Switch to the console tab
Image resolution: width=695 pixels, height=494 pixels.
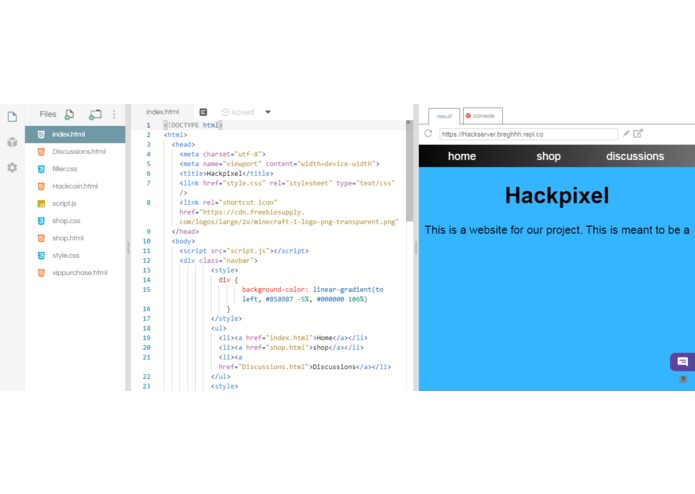click(x=483, y=116)
